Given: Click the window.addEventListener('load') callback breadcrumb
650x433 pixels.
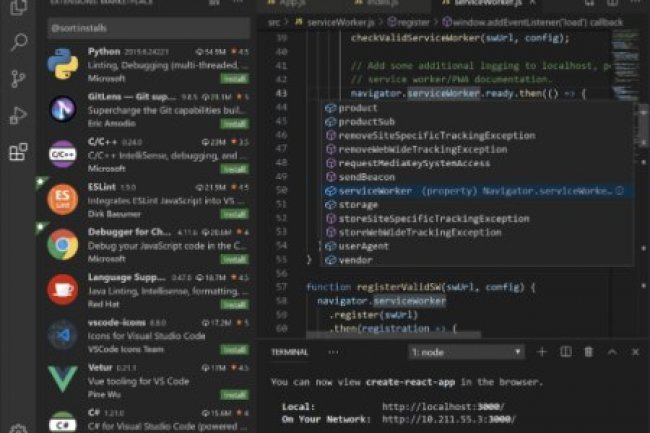Looking at the screenshot, I should (x=533, y=22).
